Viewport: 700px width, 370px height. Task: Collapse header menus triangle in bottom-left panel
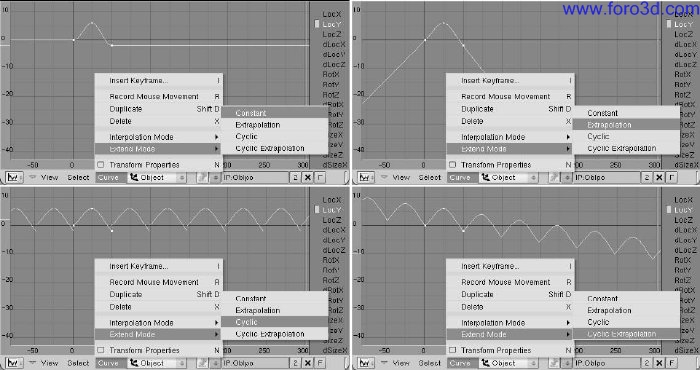coord(32,363)
